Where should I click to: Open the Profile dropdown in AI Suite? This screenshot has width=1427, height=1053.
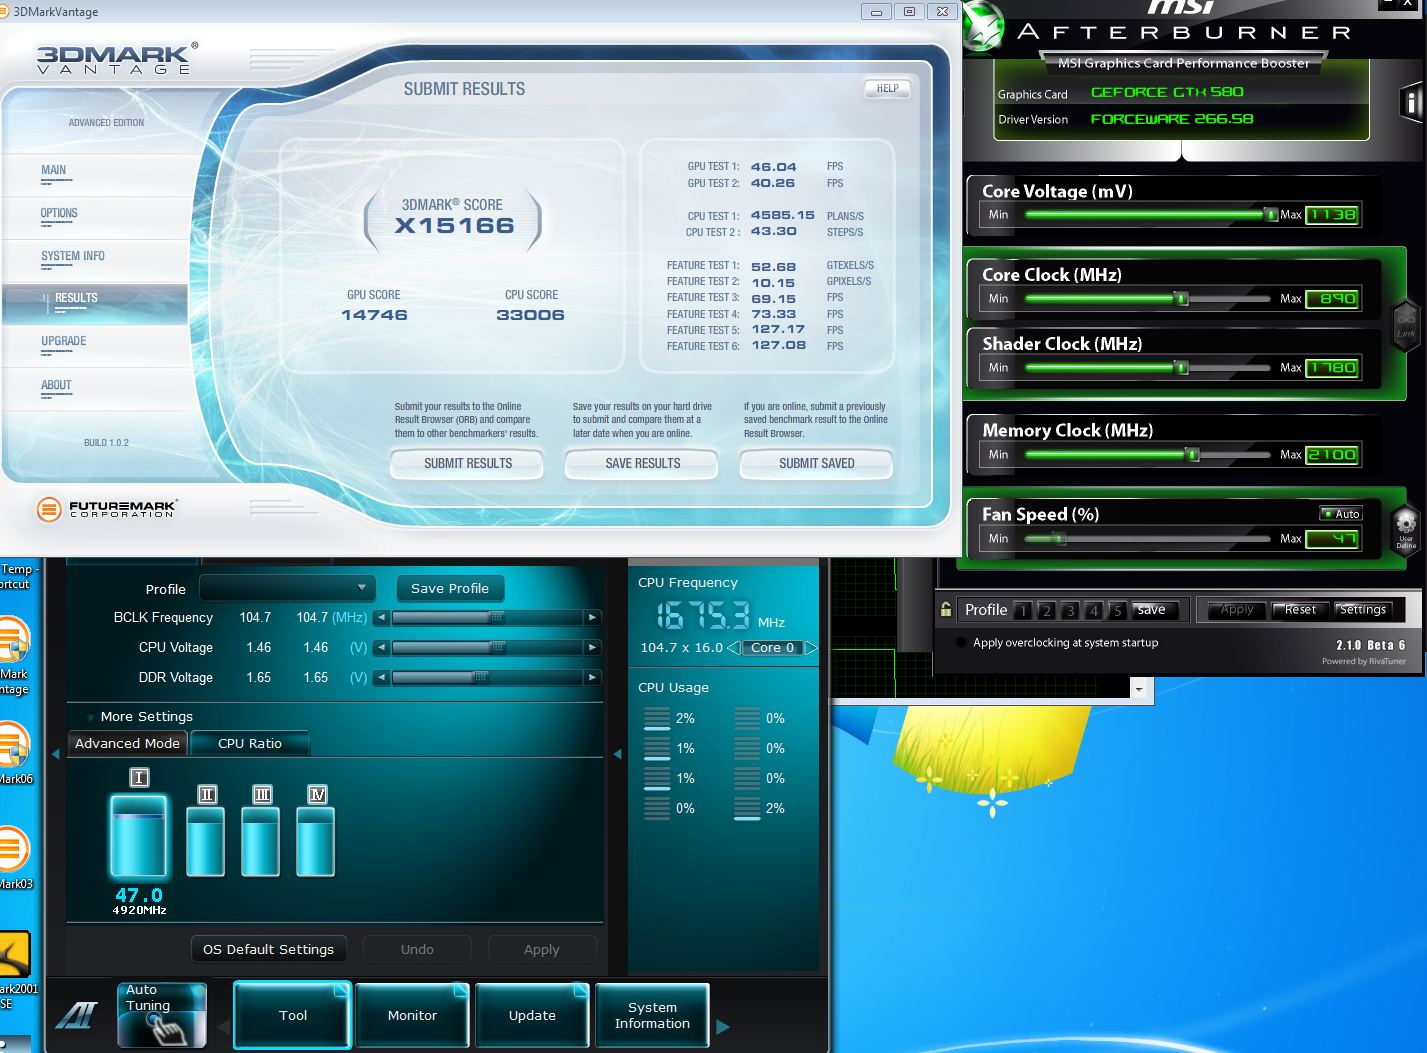click(x=287, y=588)
